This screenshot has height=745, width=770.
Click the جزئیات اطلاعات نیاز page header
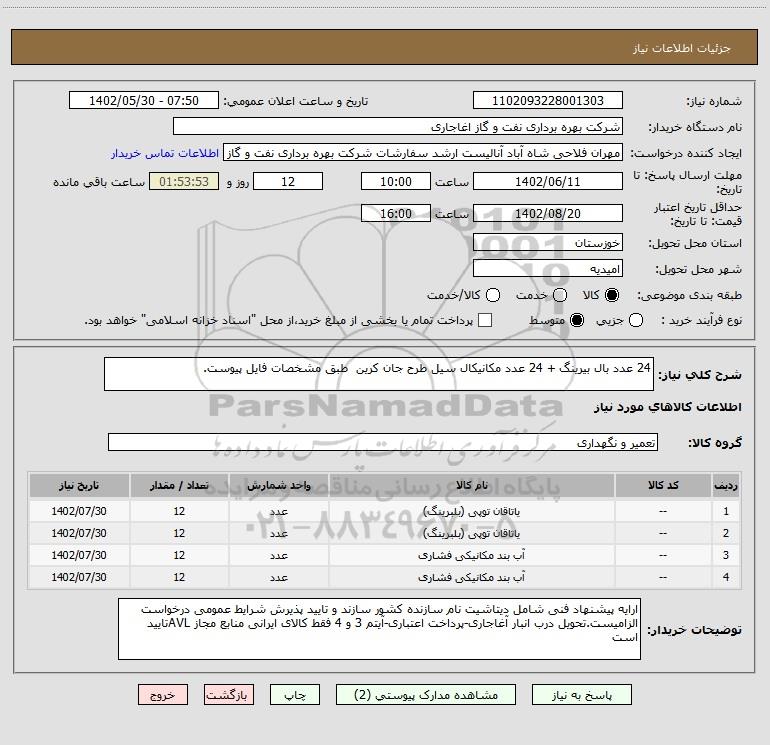(x=681, y=48)
